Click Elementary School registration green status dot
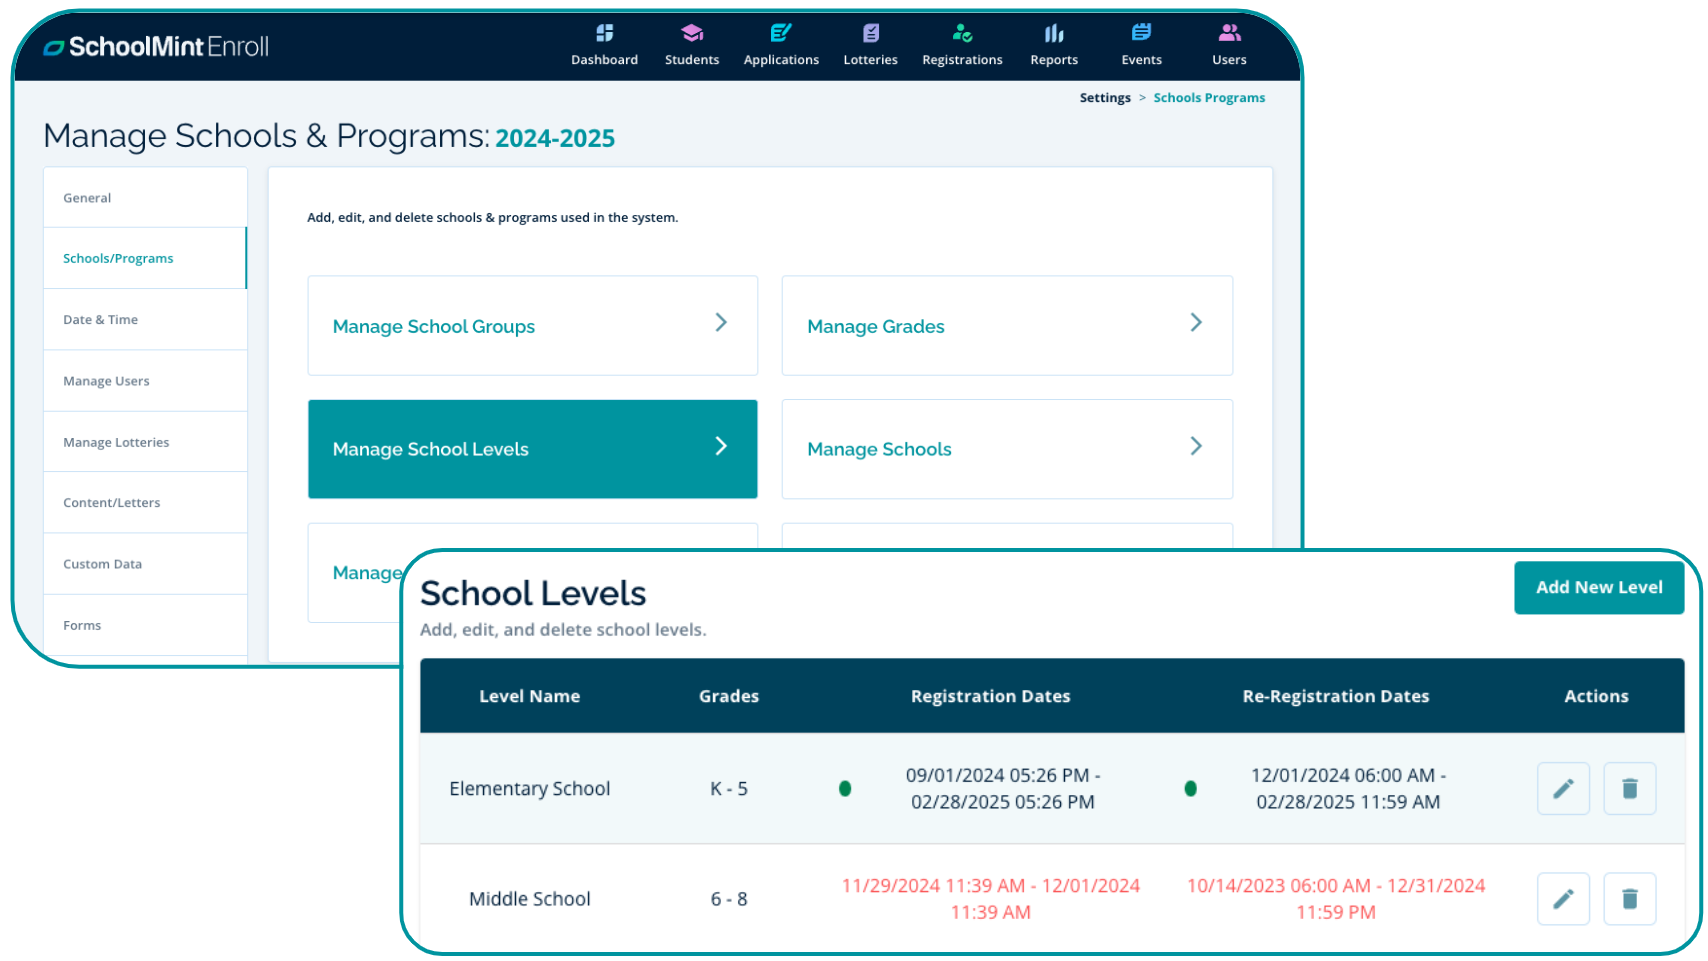Image resolution: width=1708 pixels, height=961 pixels. [845, 788]
